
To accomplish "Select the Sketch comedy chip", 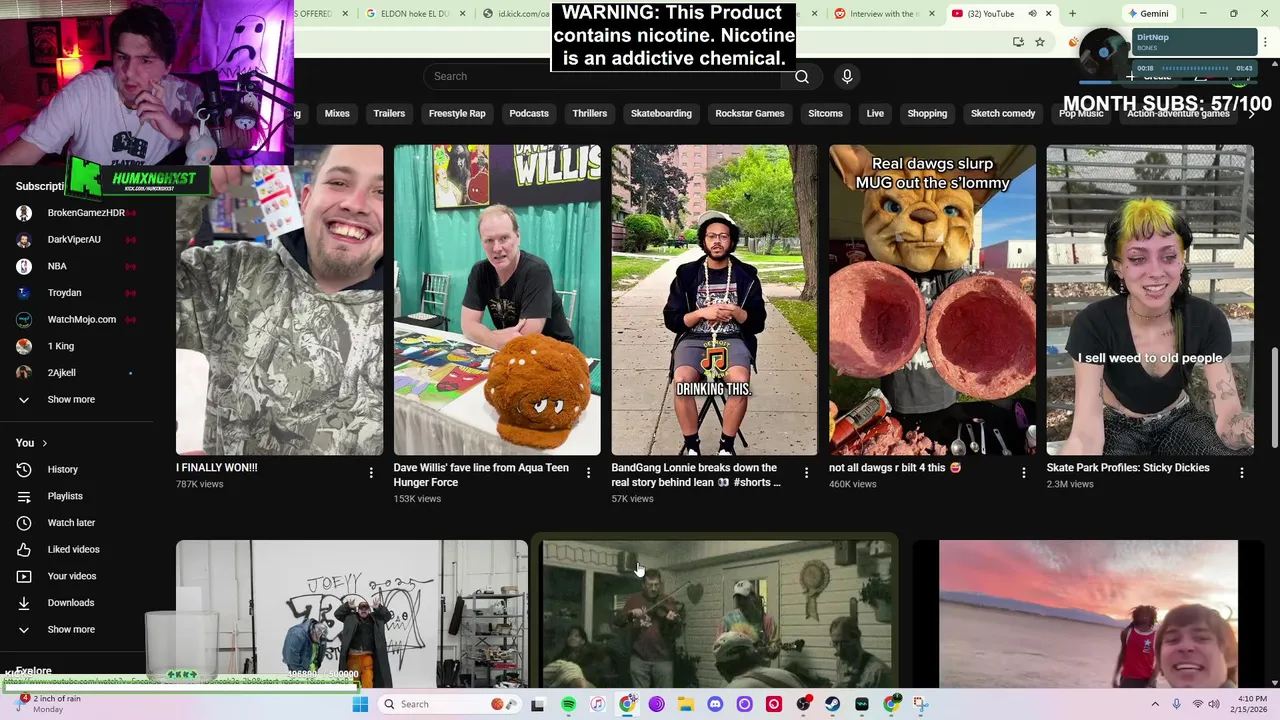I will pyautogui.click(x=1003, y=113).
